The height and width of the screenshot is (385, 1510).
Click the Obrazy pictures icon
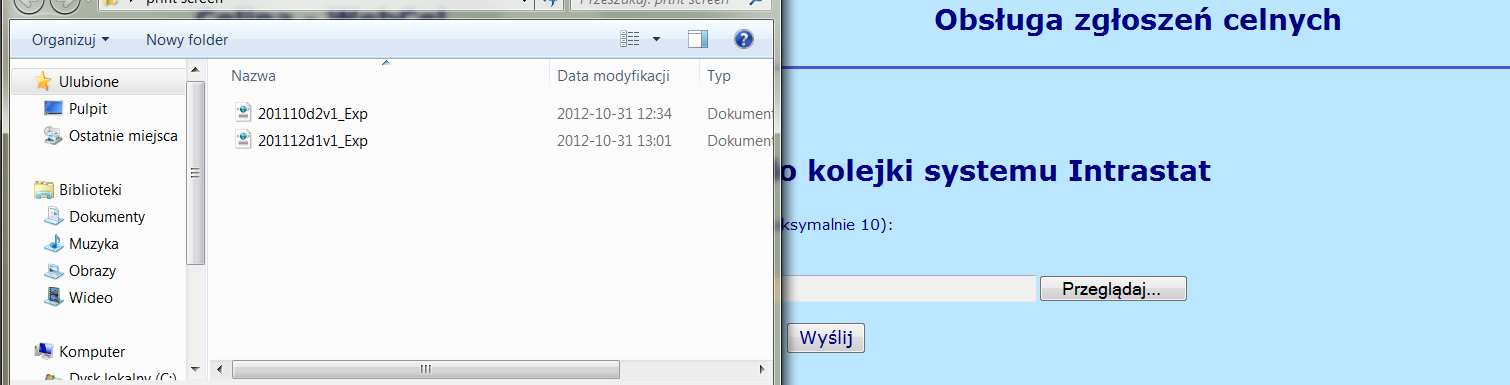(53, 271)
